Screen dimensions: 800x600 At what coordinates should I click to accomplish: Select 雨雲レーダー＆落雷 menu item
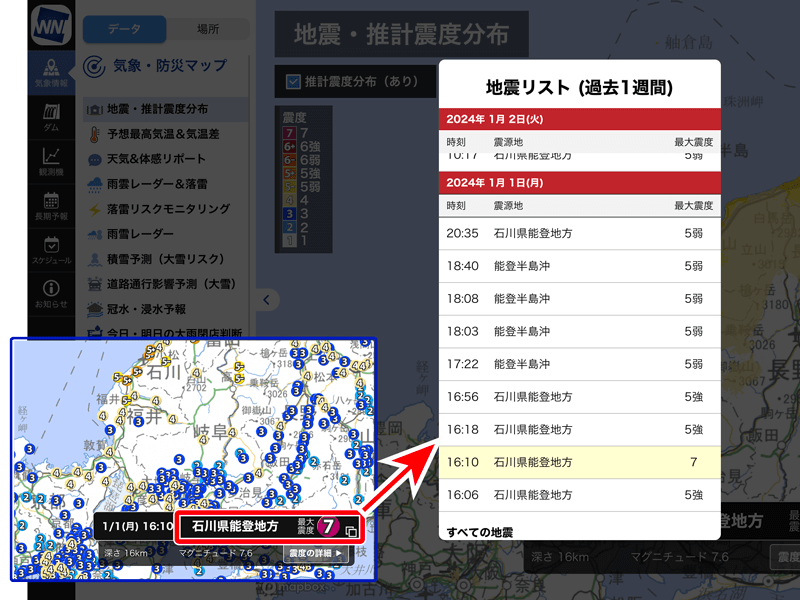point(156,184)
